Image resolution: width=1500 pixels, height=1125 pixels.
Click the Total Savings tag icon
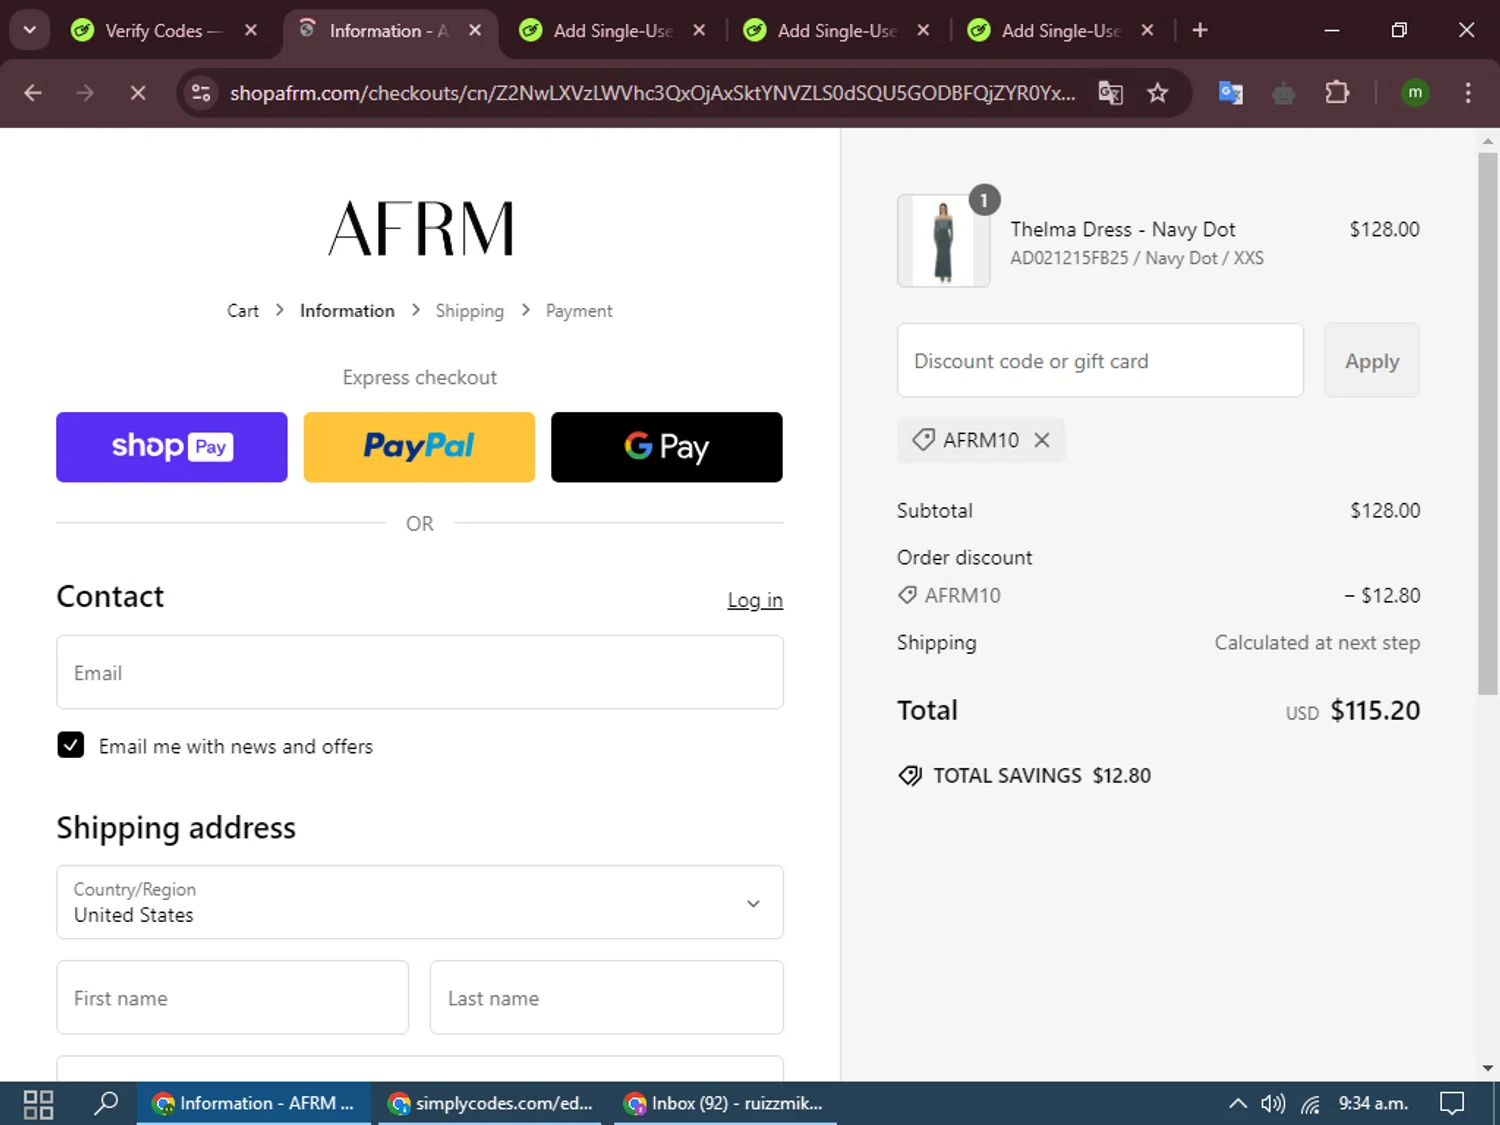(x=910, y=776)
